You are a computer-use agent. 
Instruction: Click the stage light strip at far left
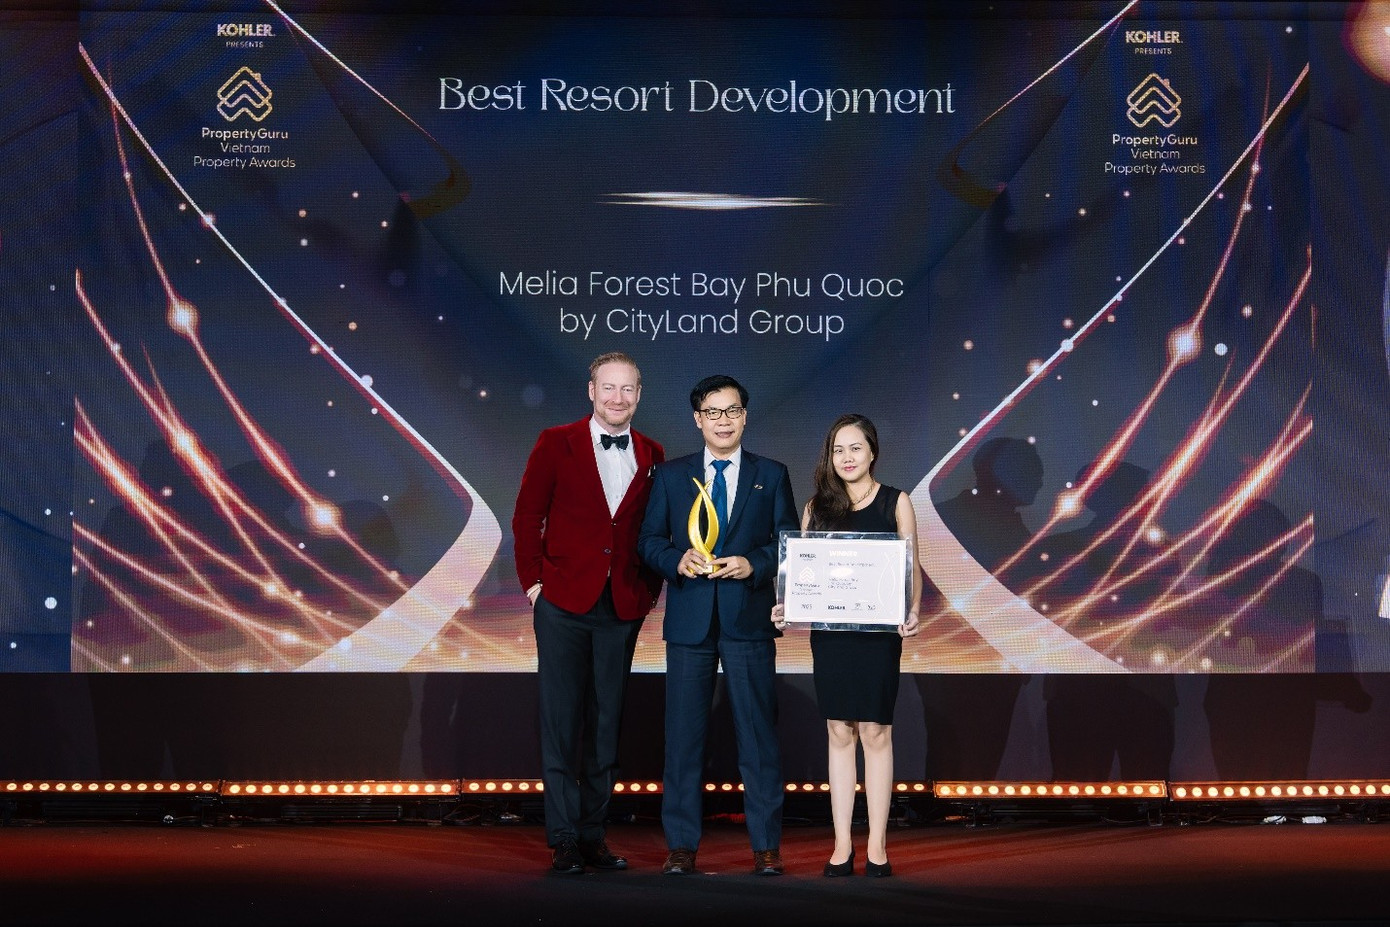(110, 788)
